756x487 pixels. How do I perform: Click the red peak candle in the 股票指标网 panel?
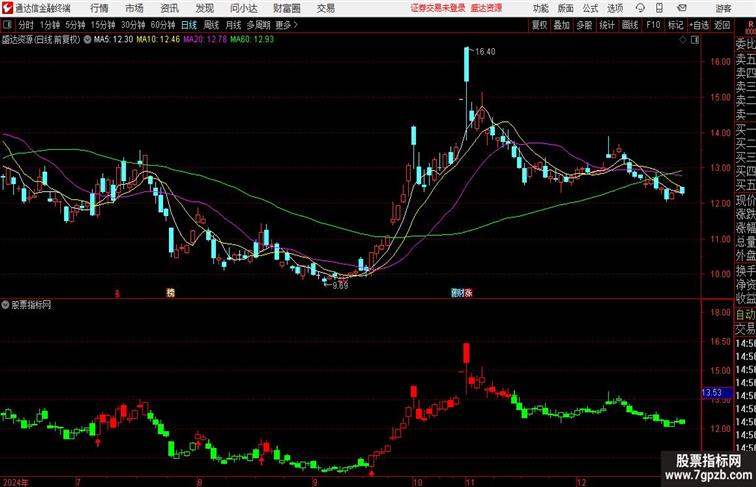(x=466, y=353)
